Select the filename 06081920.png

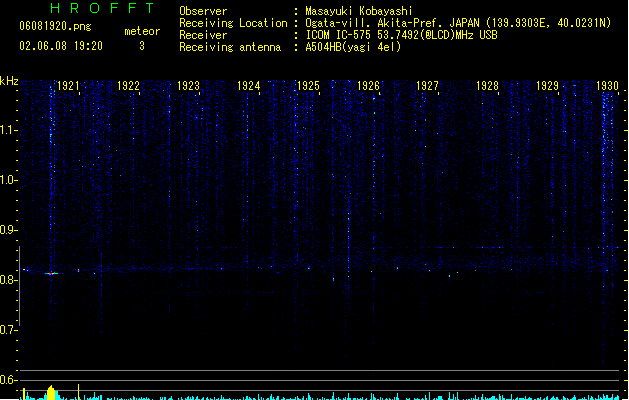click(x=55, y=26)
